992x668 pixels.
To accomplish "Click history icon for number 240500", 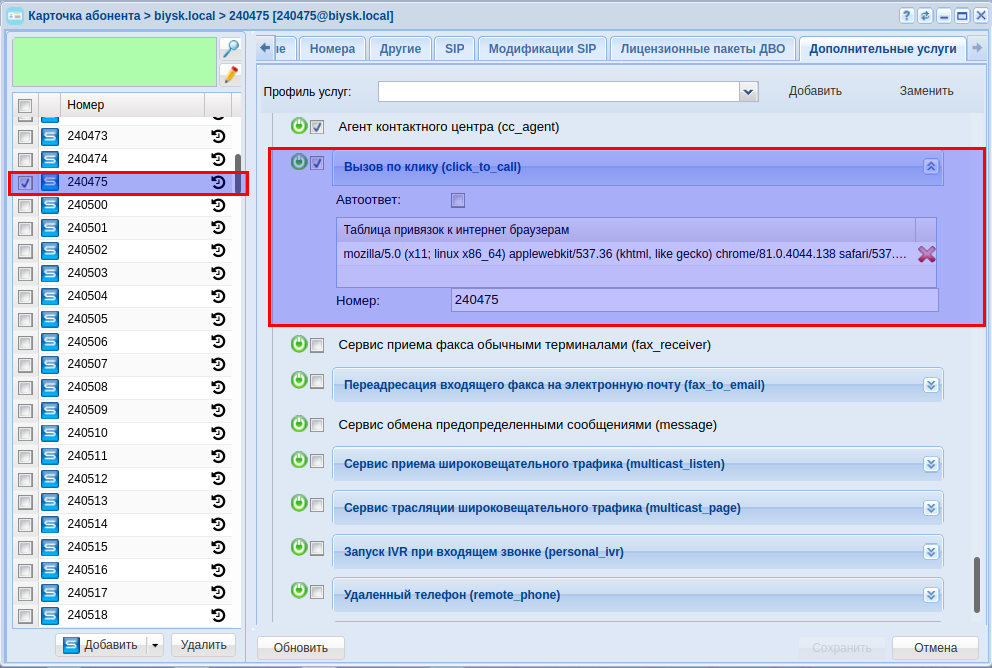I will coord(218,205).
